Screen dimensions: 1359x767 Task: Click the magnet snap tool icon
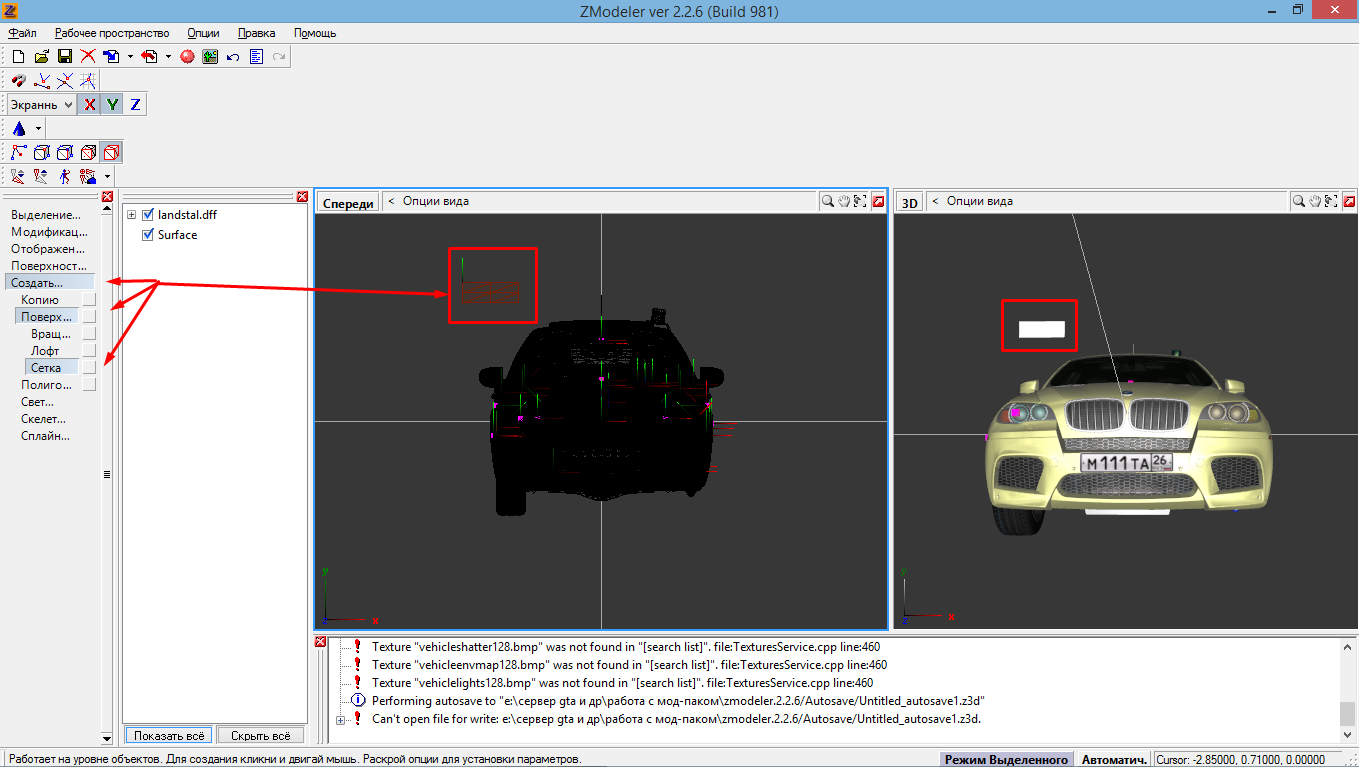[x=19, y=80]
